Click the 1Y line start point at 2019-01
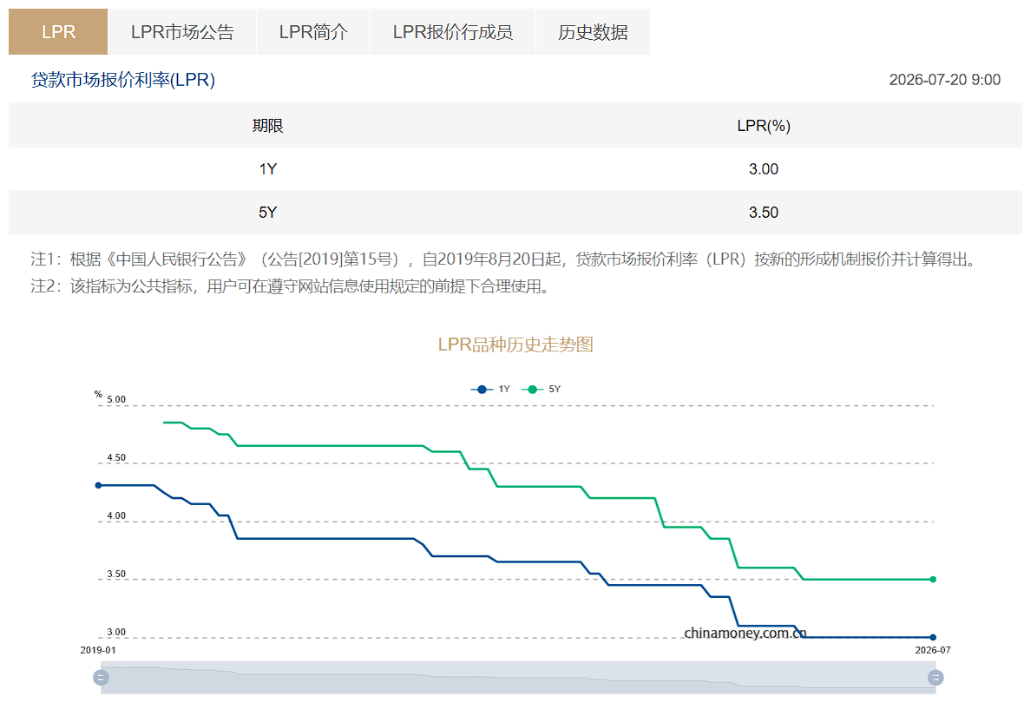Screen dimensions: 1024x724 tap(99, 485)
